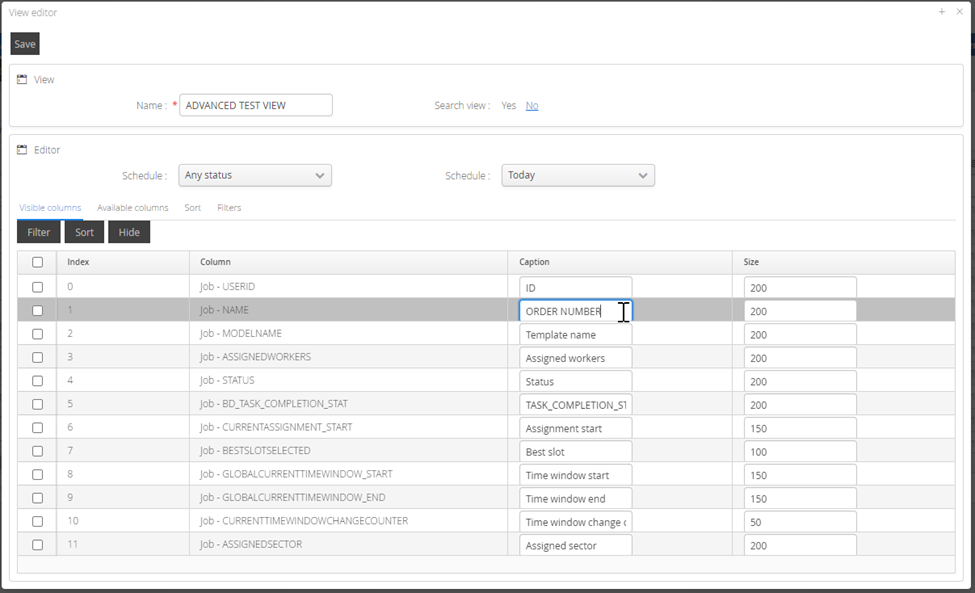Image resolution: width=975 pixels, height=593 pixels.
Task: Select the Visible columns tab
Action: [x=50, y=208]
